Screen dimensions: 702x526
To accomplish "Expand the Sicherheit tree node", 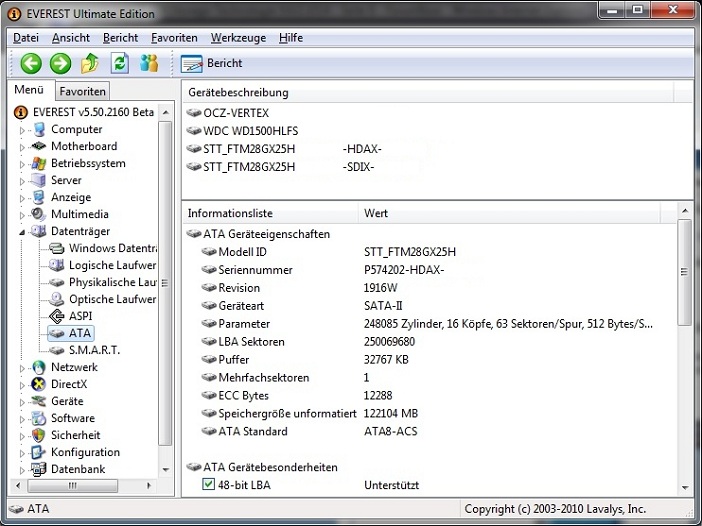I will point(22,436).
